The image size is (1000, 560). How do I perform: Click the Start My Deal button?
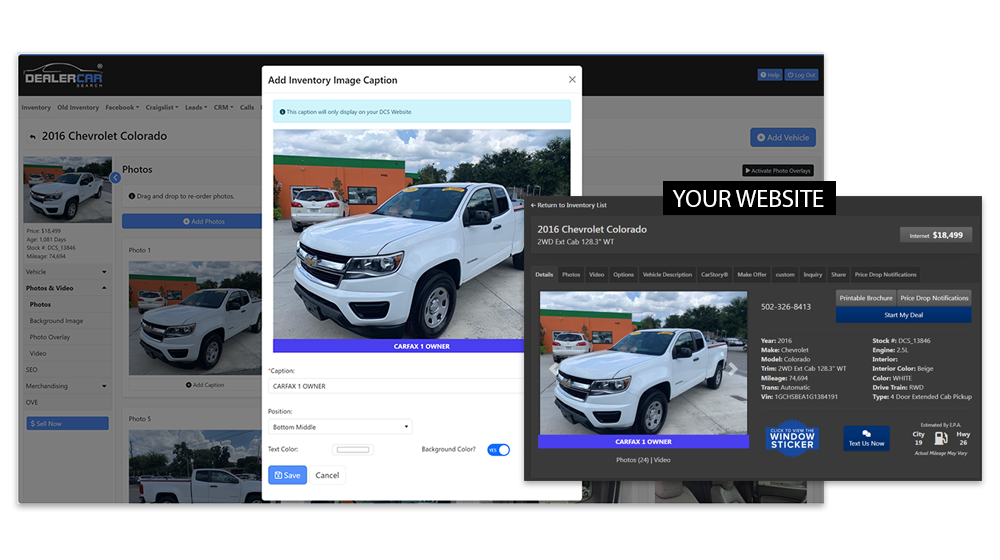click(x=903, y=315)
